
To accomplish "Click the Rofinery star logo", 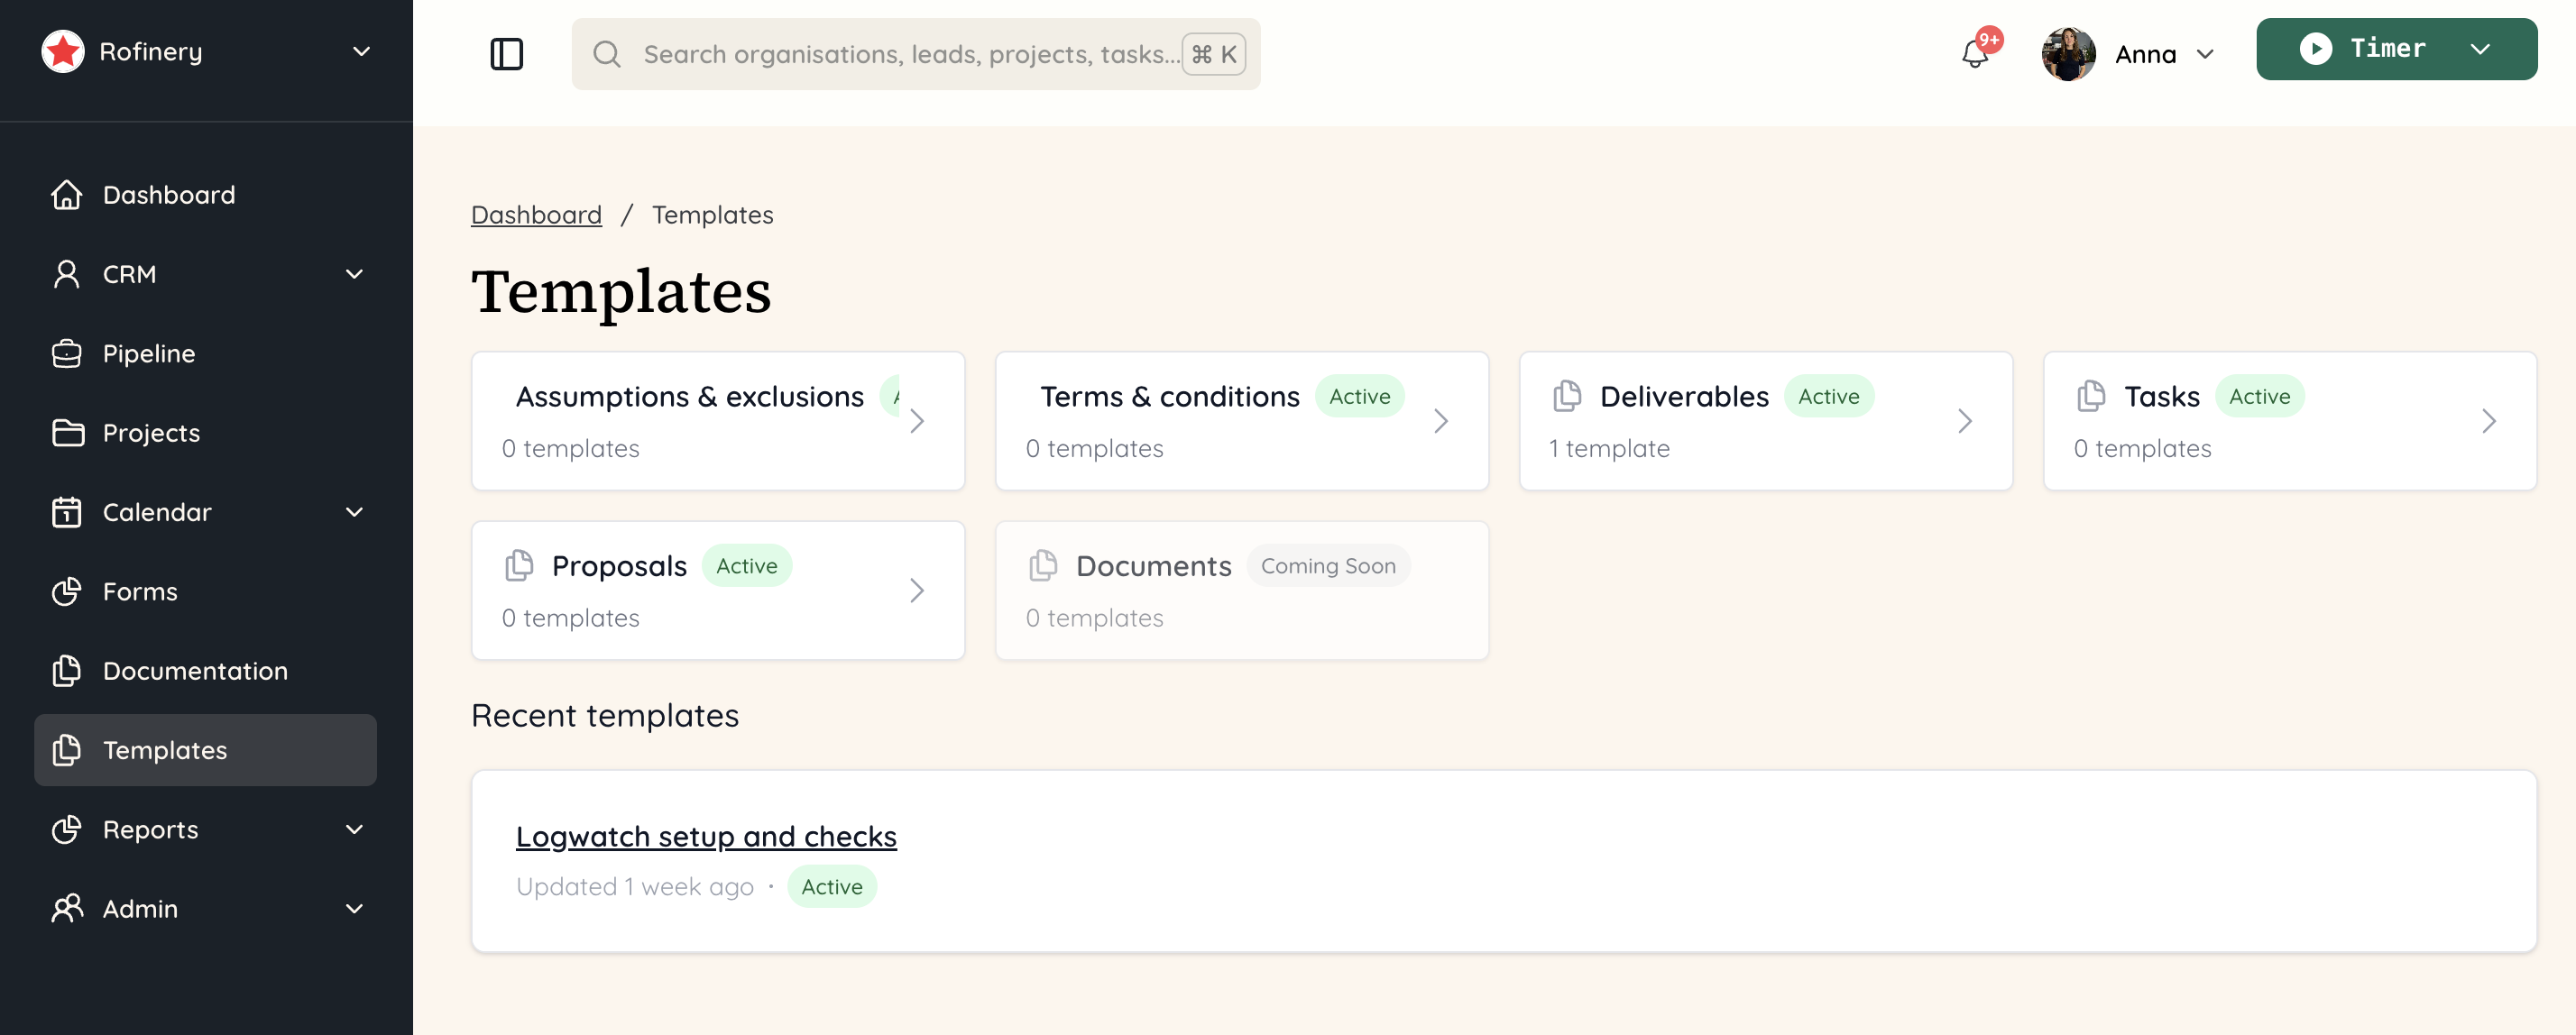I will 63,51.
